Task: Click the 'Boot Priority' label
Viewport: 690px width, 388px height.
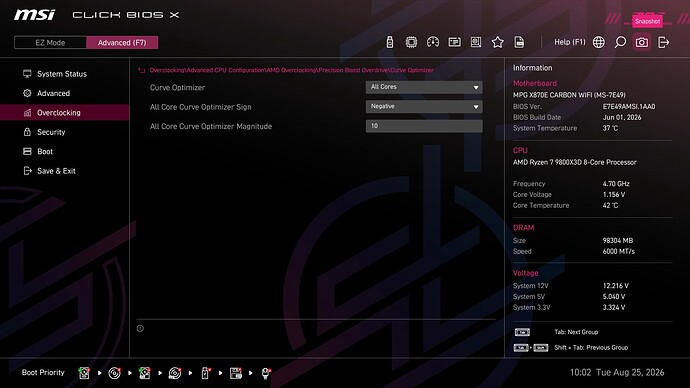Action: coord(43,373)
